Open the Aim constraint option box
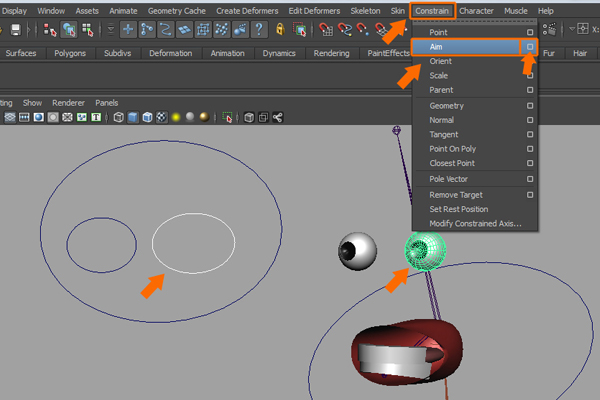Screen dimensions: 600x400 point(530,47)
